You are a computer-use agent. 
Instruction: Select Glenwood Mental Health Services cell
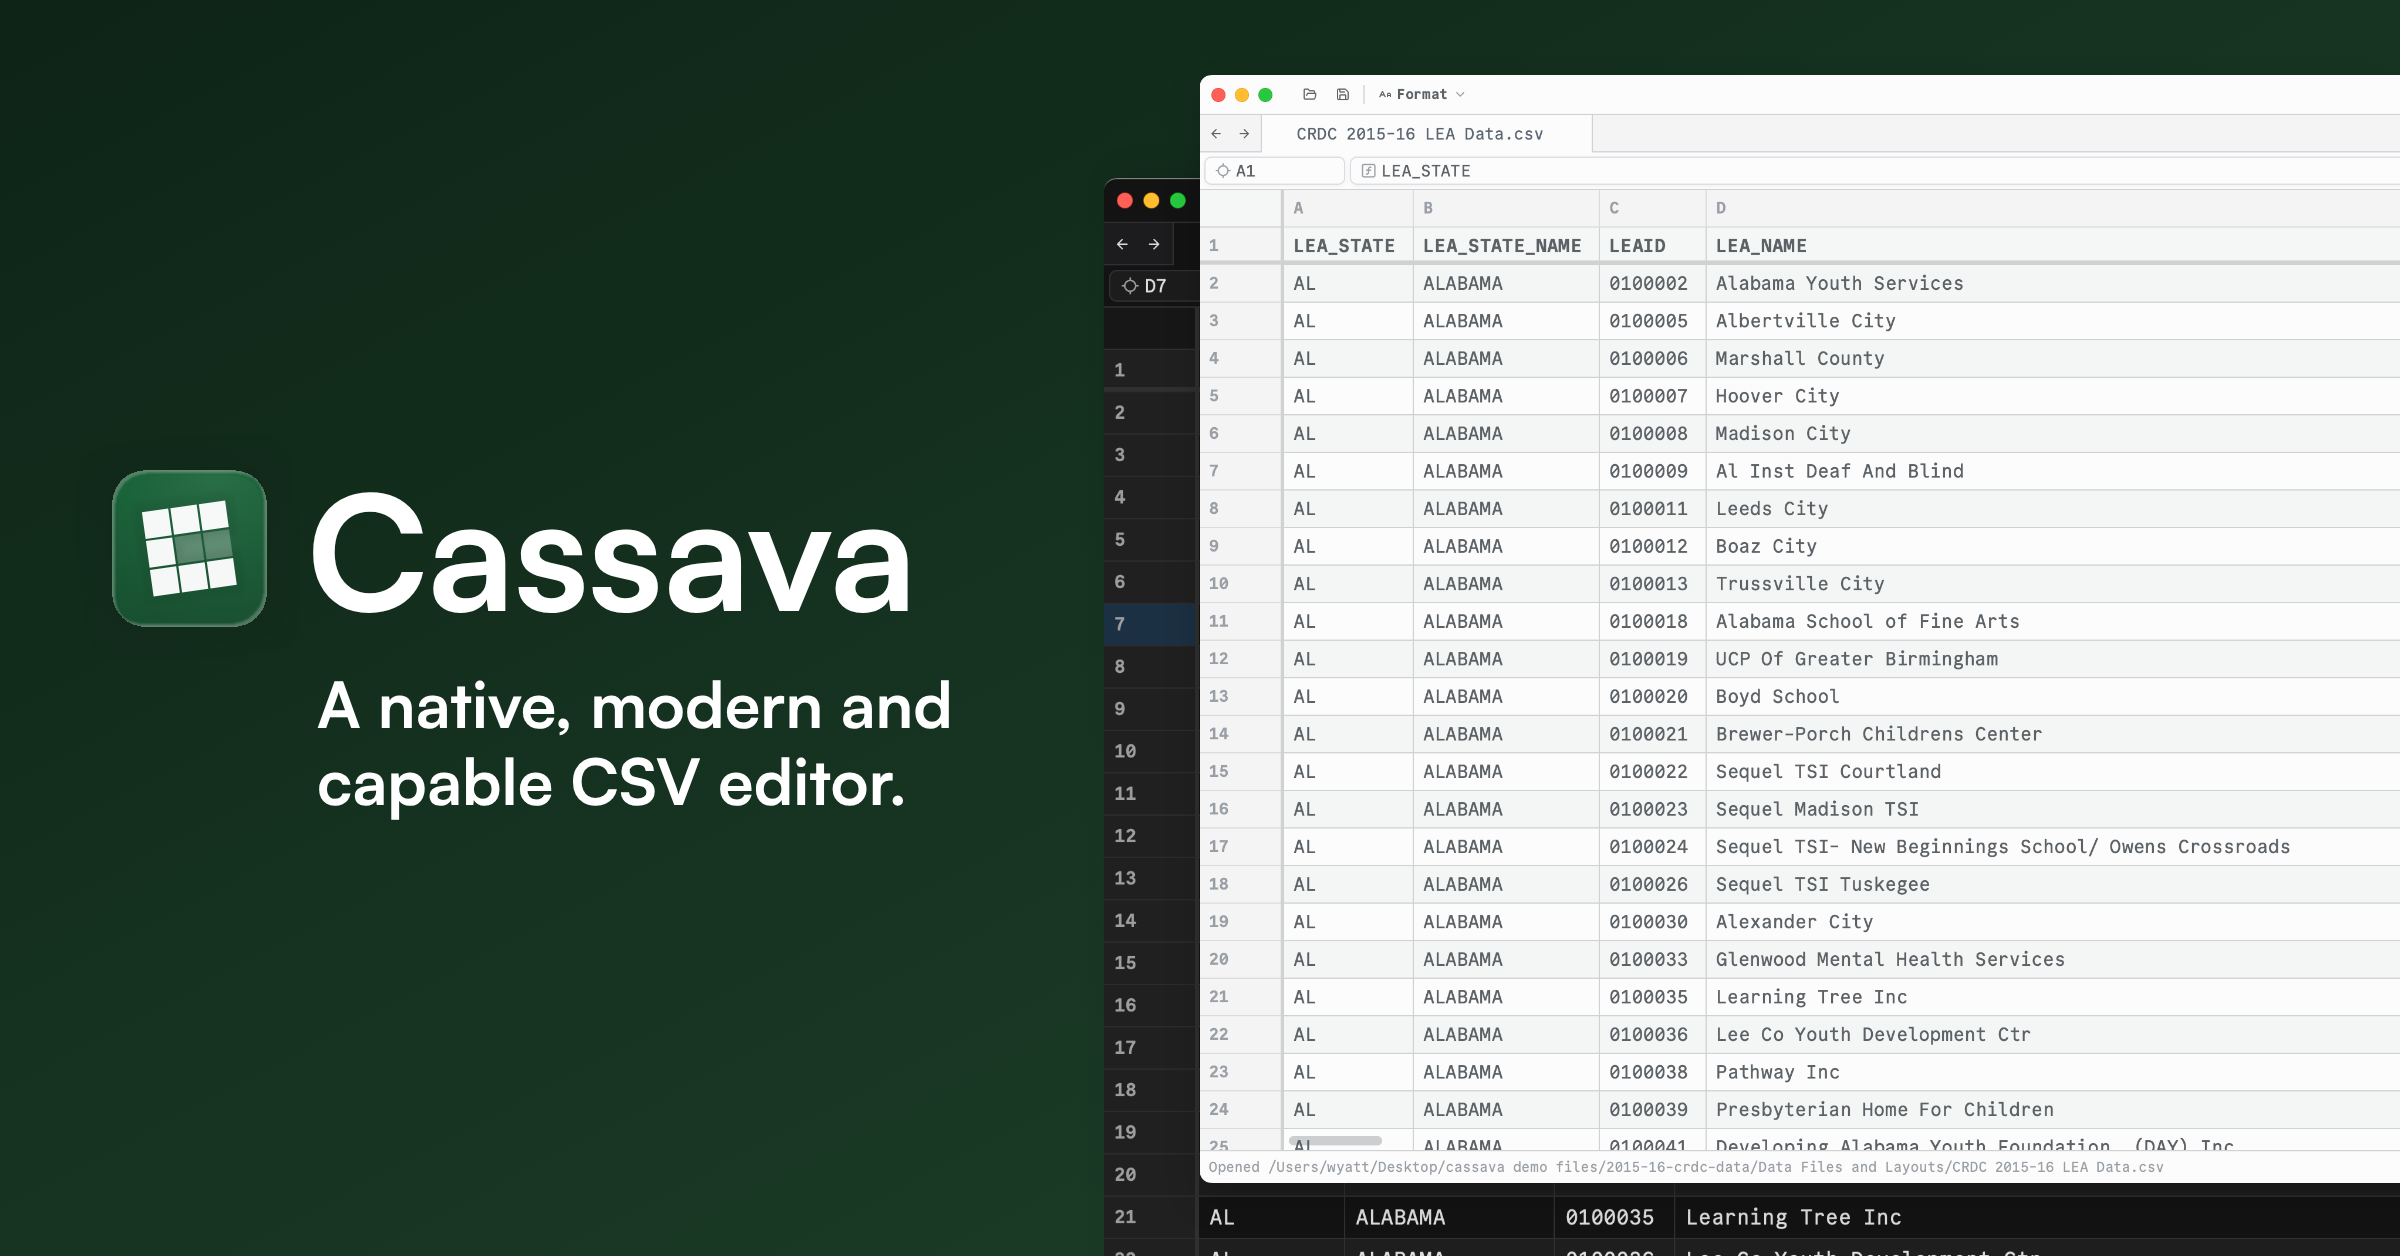2053,959
